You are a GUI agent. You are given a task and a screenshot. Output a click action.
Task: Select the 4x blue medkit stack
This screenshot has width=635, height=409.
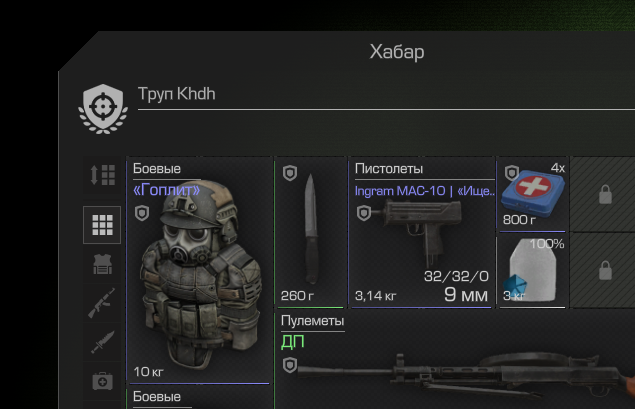pyautogui.click(x=533, y=195)
